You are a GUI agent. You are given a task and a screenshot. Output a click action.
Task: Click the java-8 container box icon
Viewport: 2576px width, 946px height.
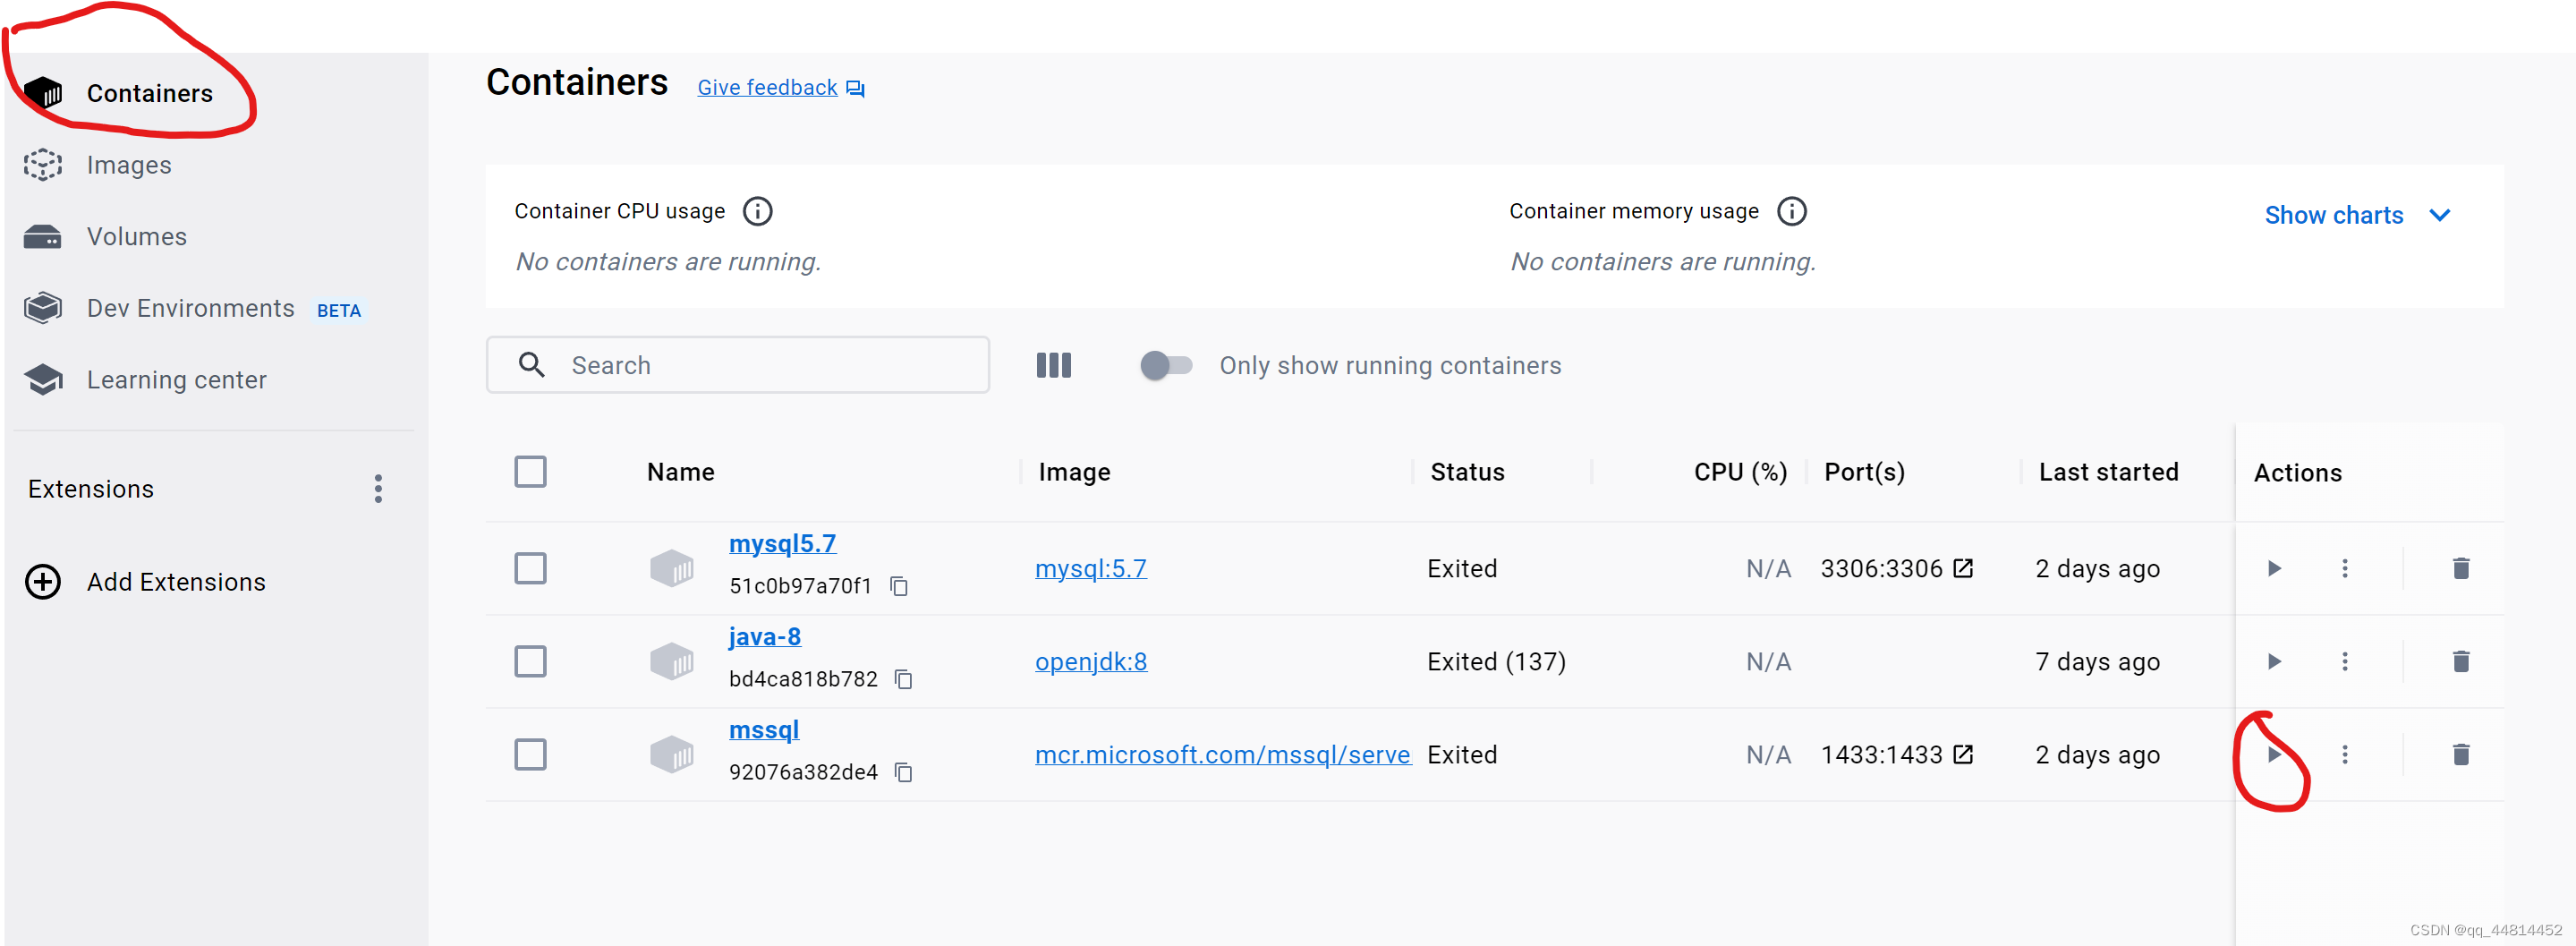pos(672,661)
